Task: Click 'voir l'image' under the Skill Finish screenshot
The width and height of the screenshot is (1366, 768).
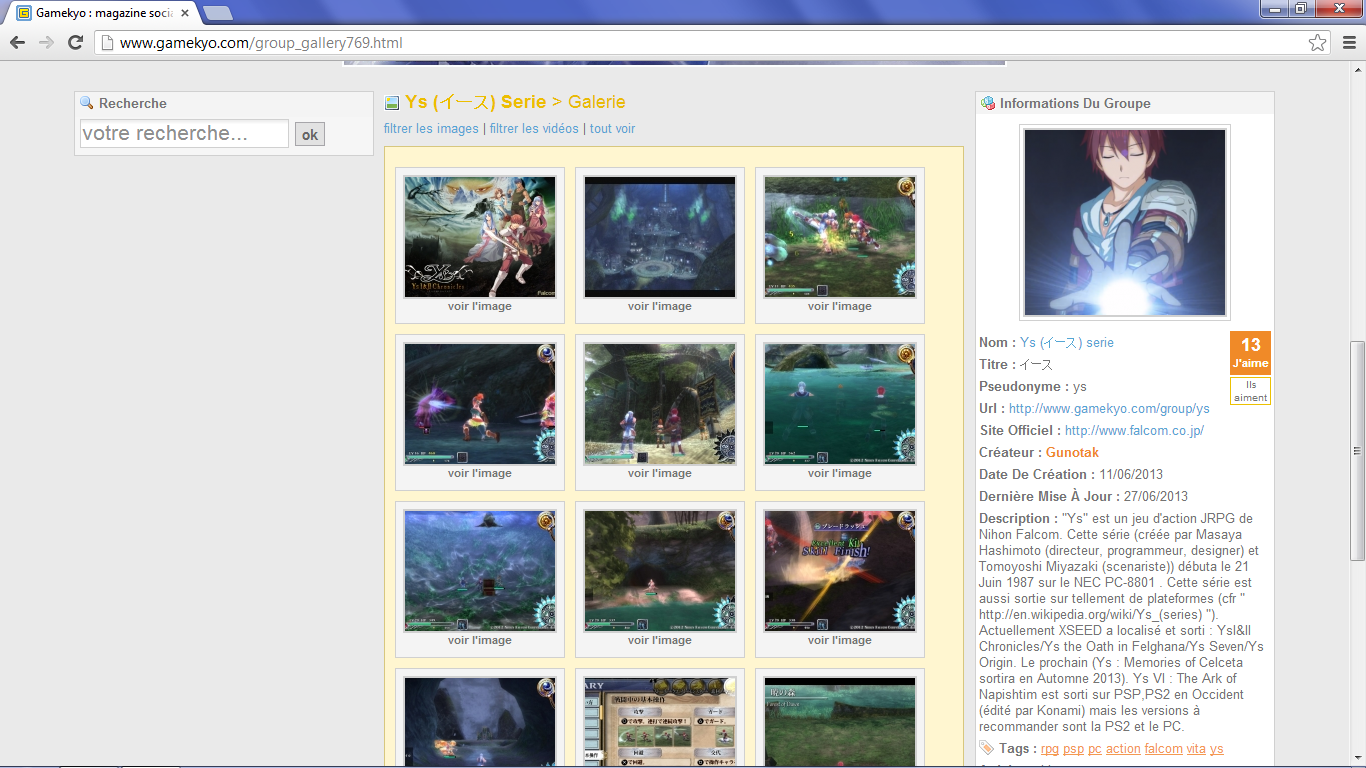Action: [840, 641]
